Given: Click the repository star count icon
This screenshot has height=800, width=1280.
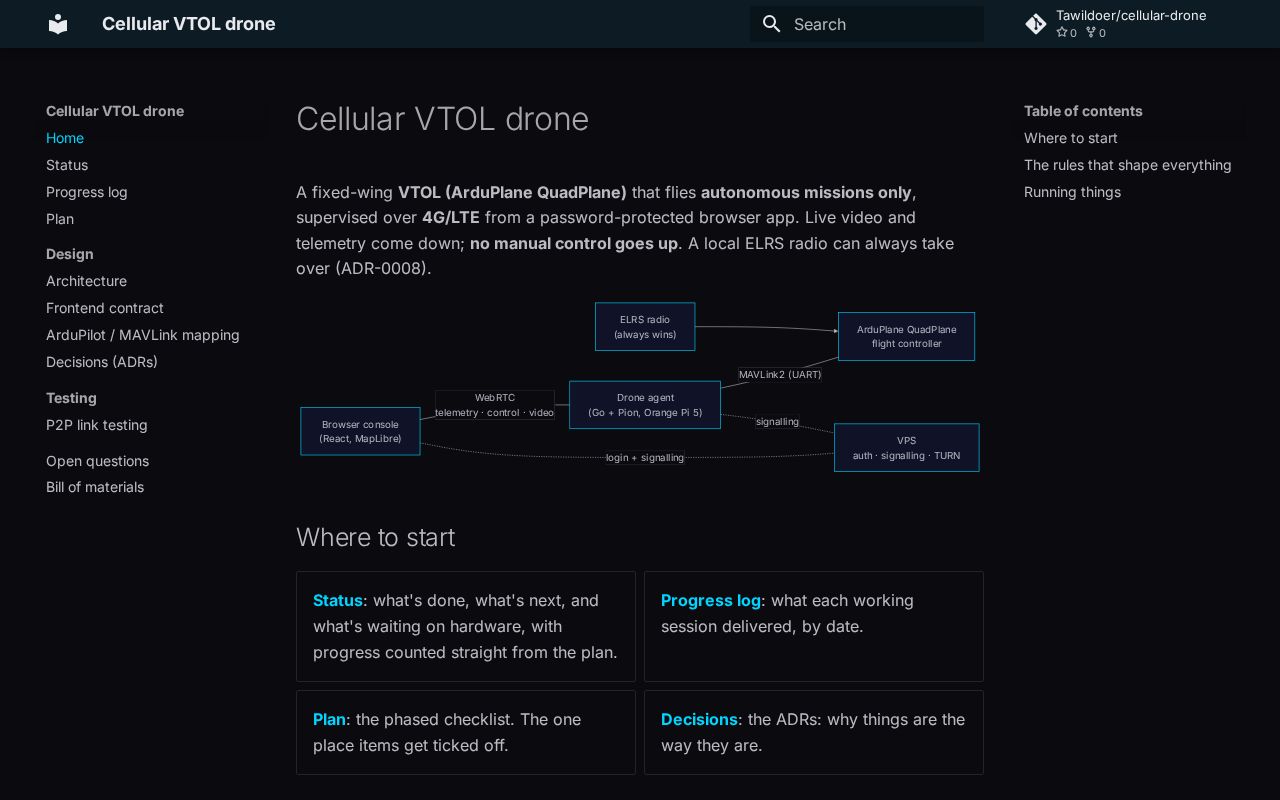Looking at the screenshot, I should 1062,33.
